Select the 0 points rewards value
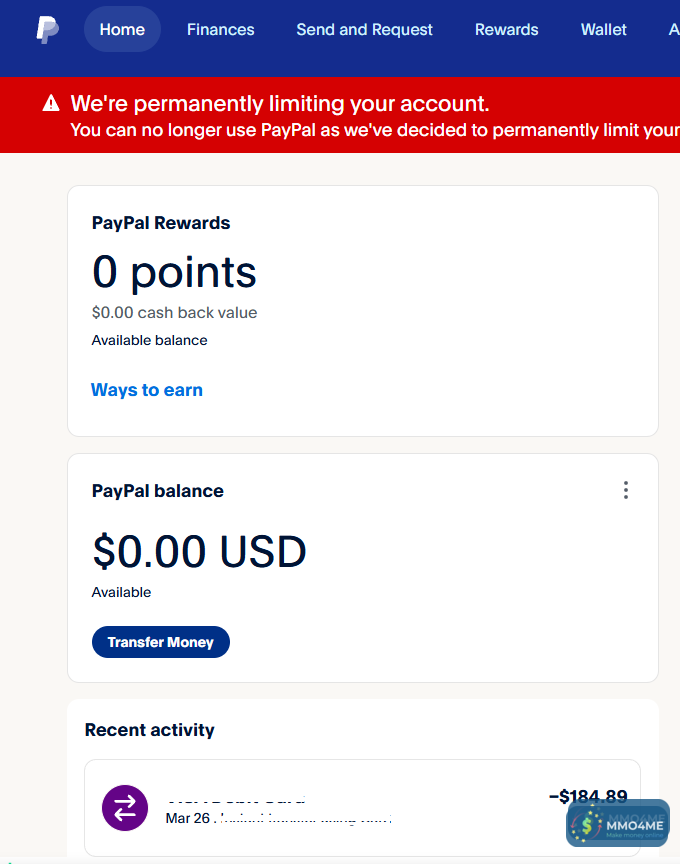 [174, 272]
